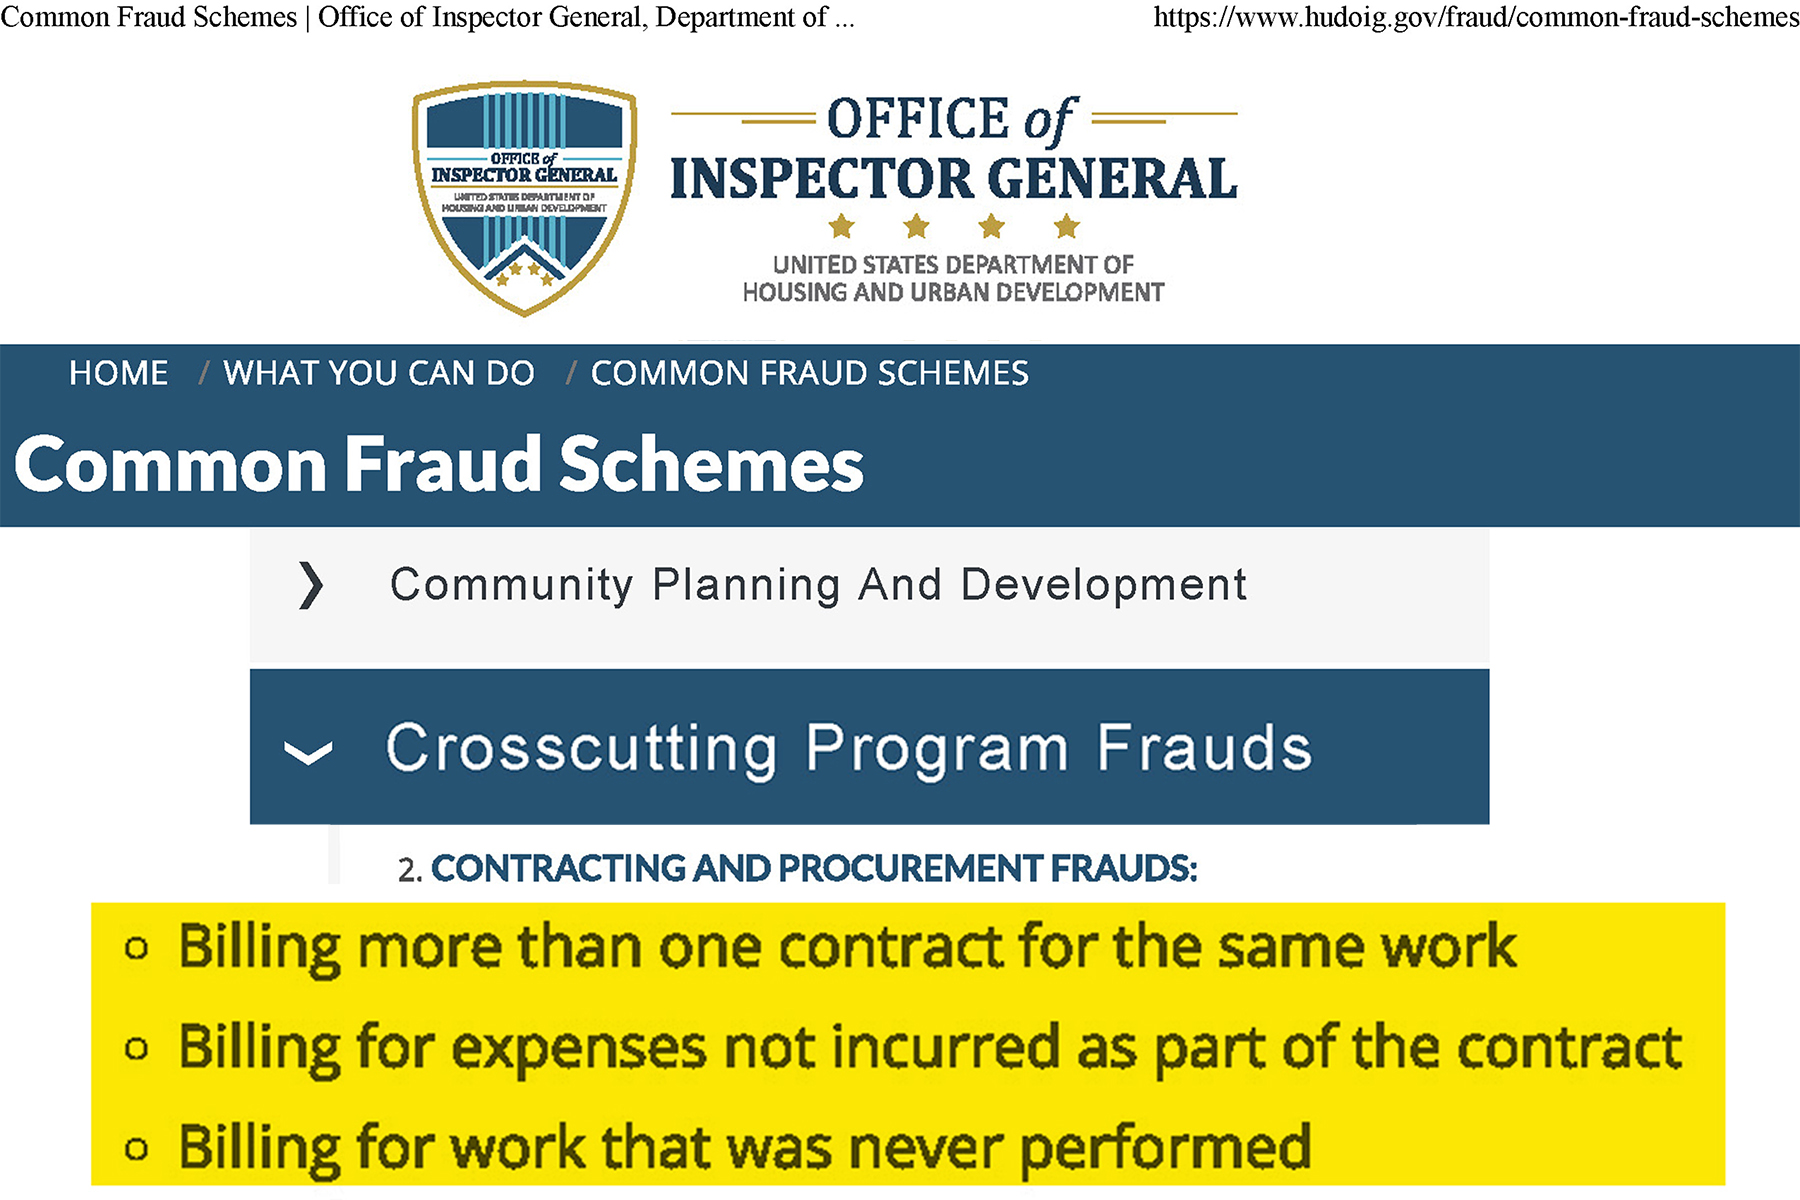Click the HUD OIG shield logo
The width and height of the screenshot is (1800, 1200).
(x=524, y=198)
